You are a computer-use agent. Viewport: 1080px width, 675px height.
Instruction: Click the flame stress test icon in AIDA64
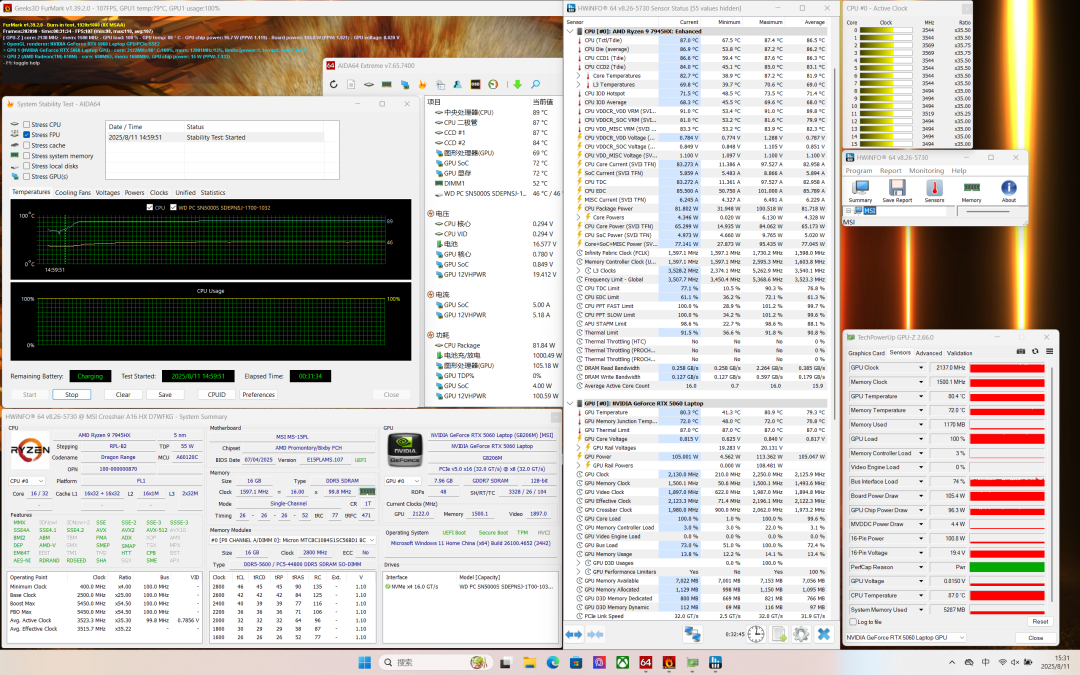[x=422, y=84]
